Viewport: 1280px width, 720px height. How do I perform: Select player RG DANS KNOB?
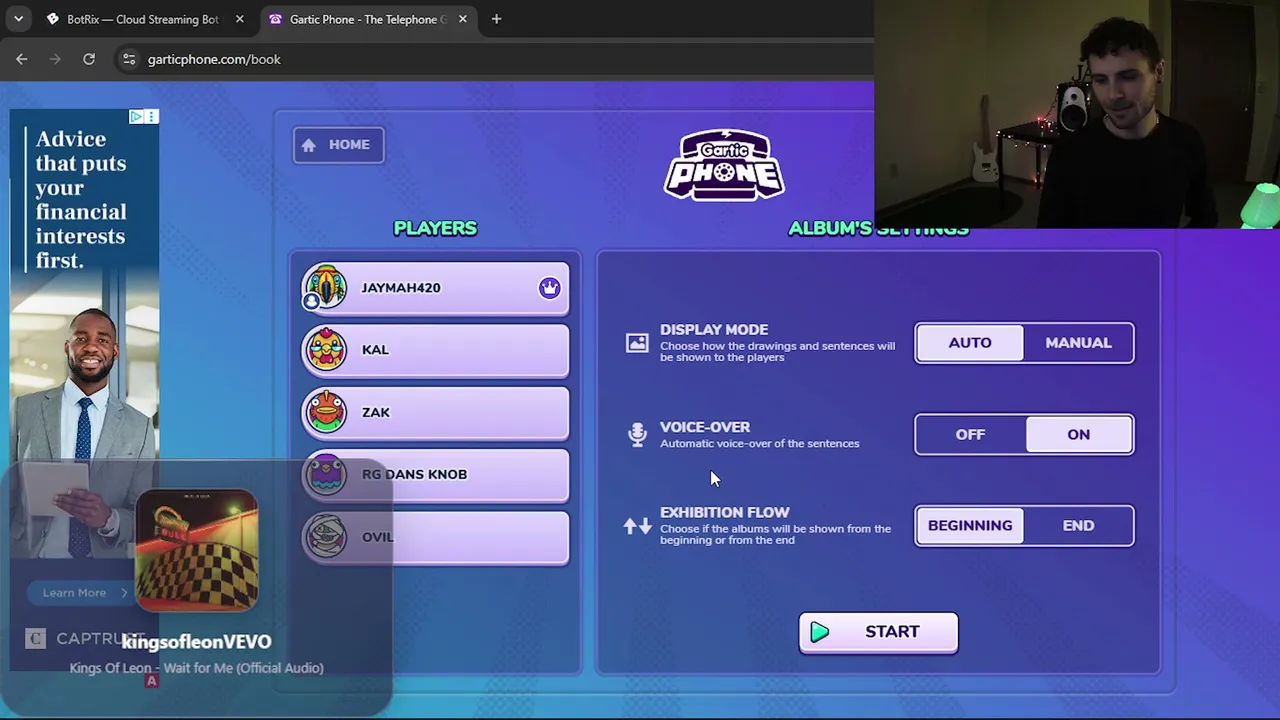click(435, 474)
